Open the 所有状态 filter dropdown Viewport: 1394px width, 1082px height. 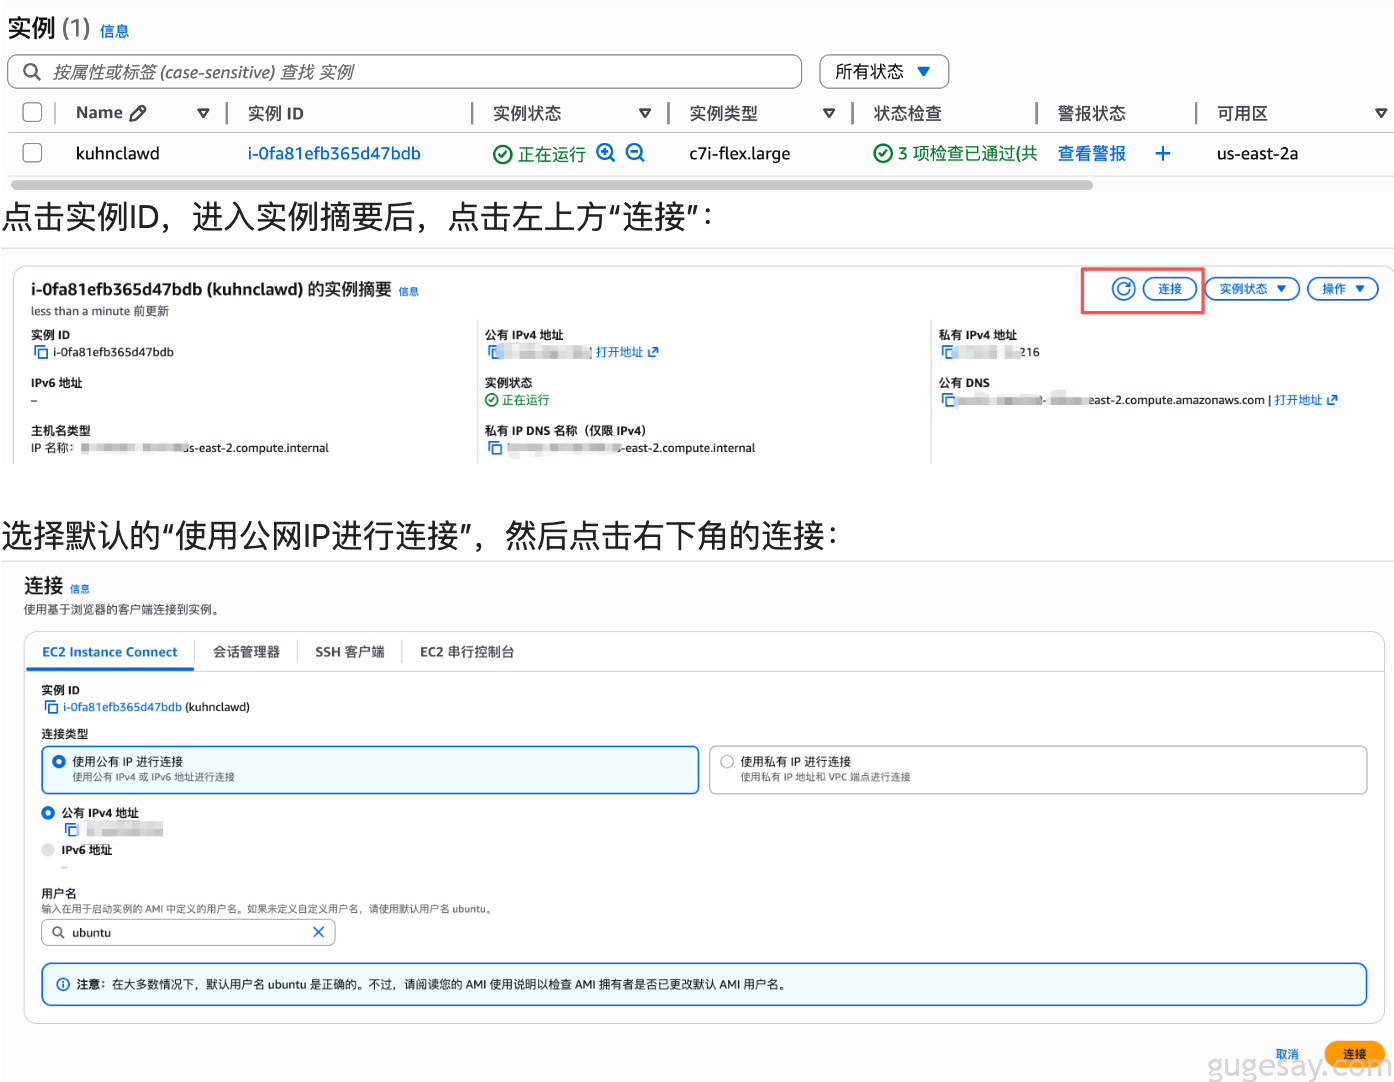pos(883,71)
